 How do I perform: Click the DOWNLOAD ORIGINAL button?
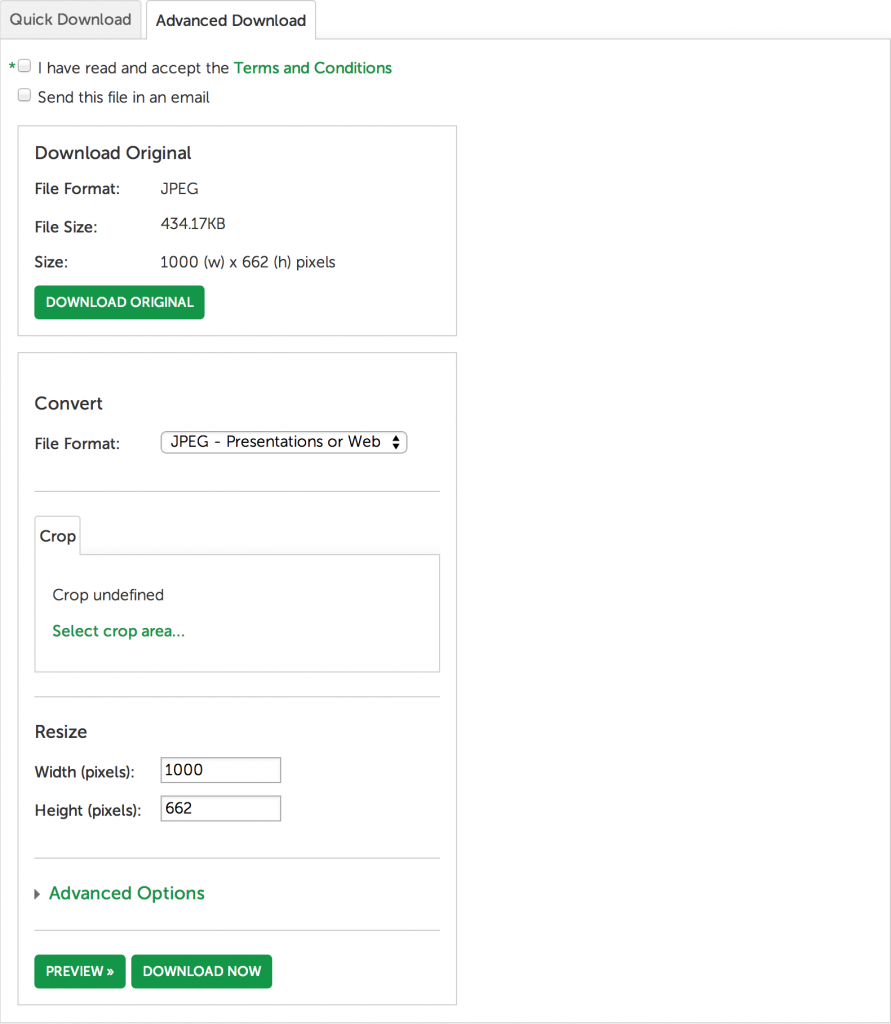119,302
